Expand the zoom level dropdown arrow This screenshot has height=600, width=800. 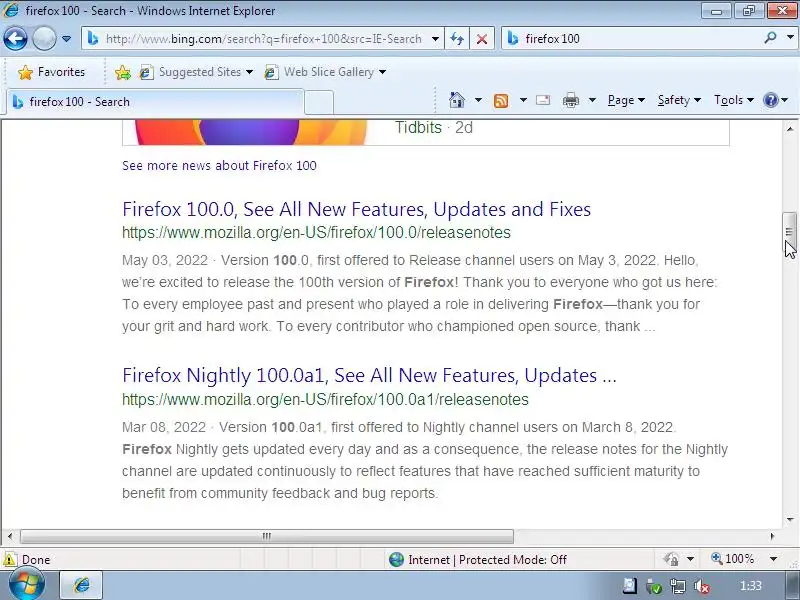(x=773, y=559)
